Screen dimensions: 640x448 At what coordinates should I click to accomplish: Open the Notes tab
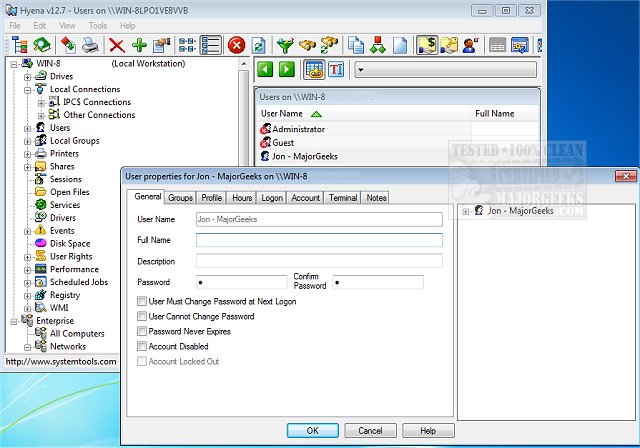point(376,198)
